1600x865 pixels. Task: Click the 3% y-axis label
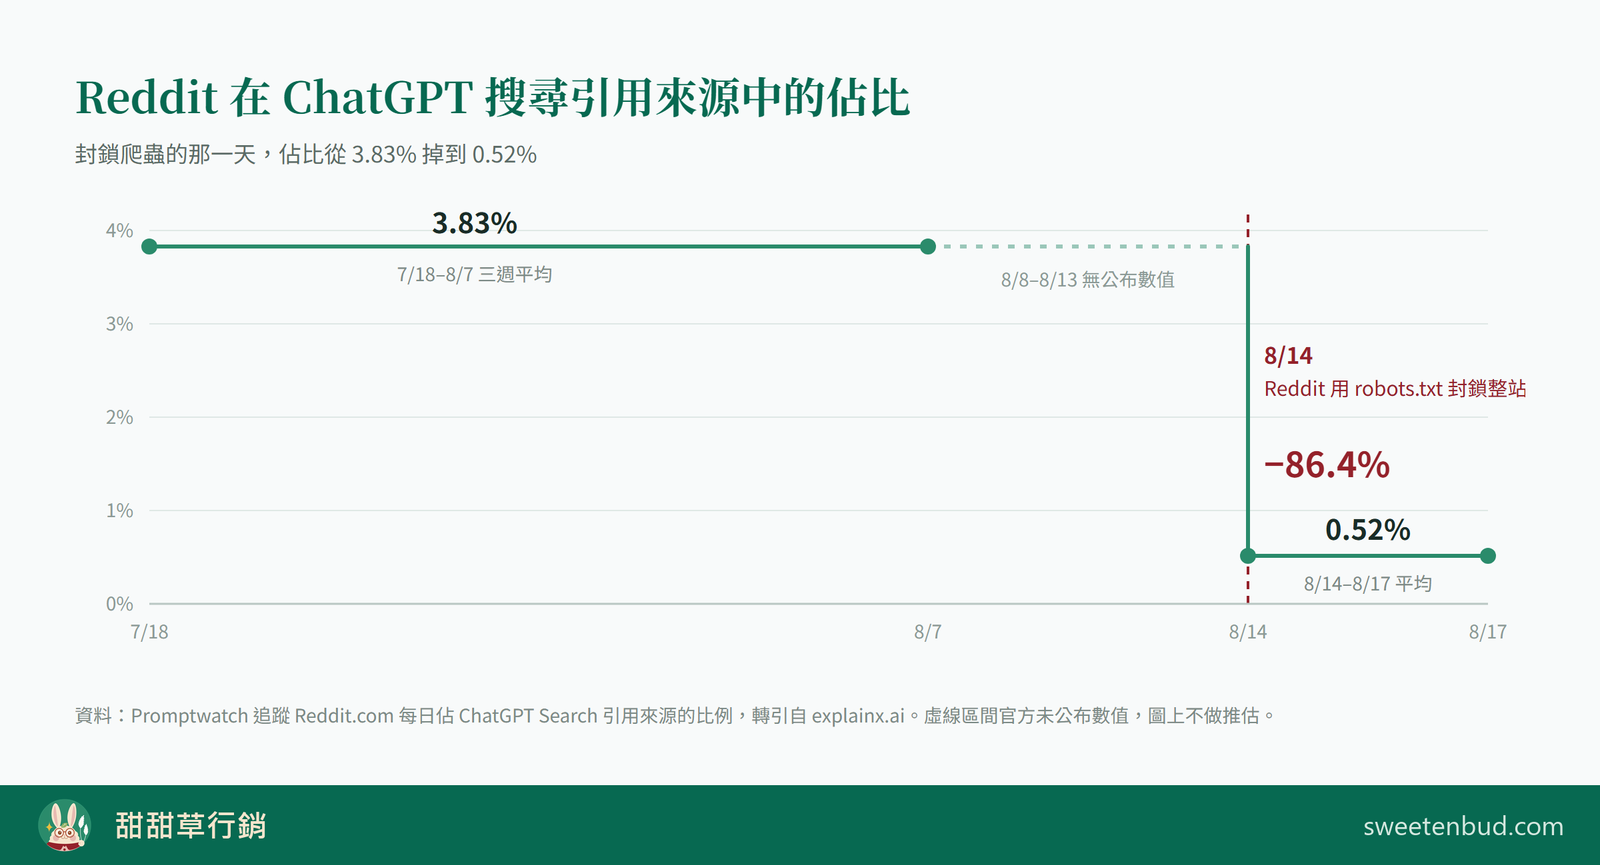tap(120, 324)
